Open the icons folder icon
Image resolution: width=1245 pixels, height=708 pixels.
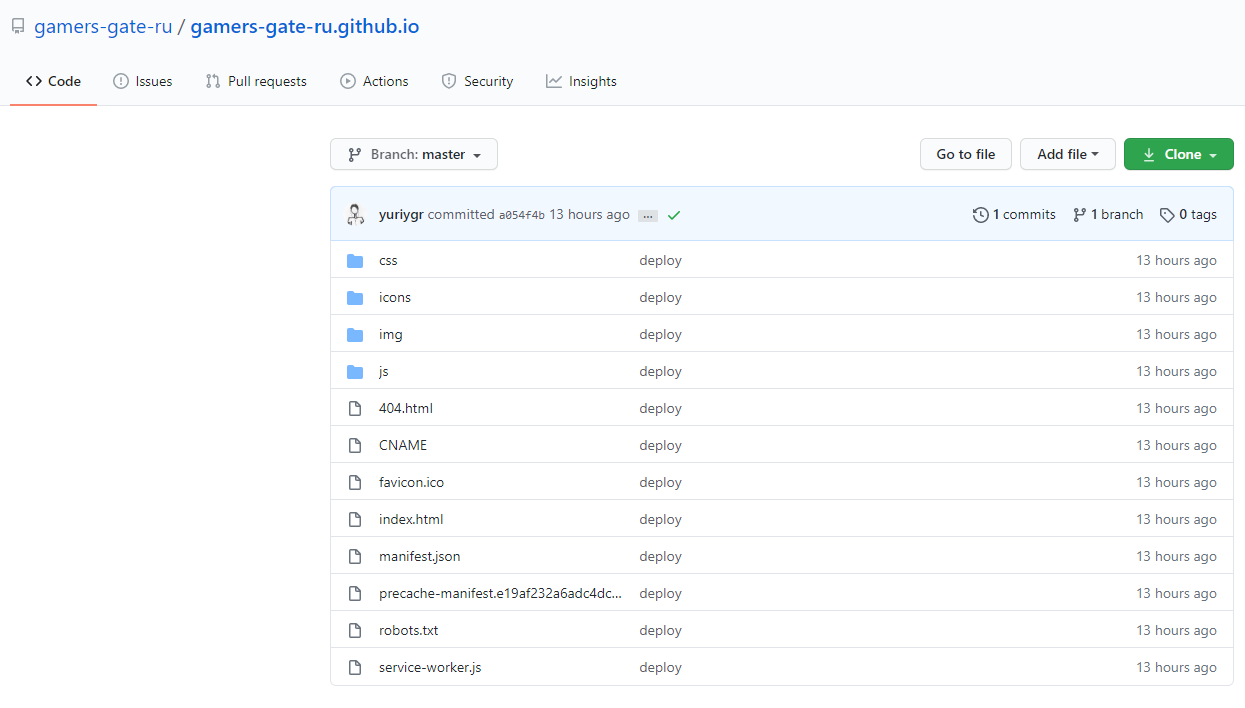pos(355,298)
